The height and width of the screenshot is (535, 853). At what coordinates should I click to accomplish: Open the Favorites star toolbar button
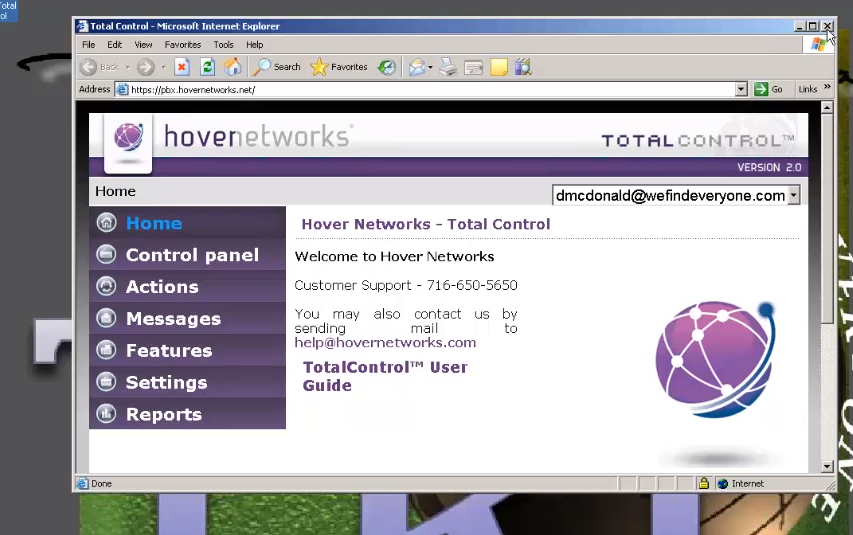[x=339, y=67]
